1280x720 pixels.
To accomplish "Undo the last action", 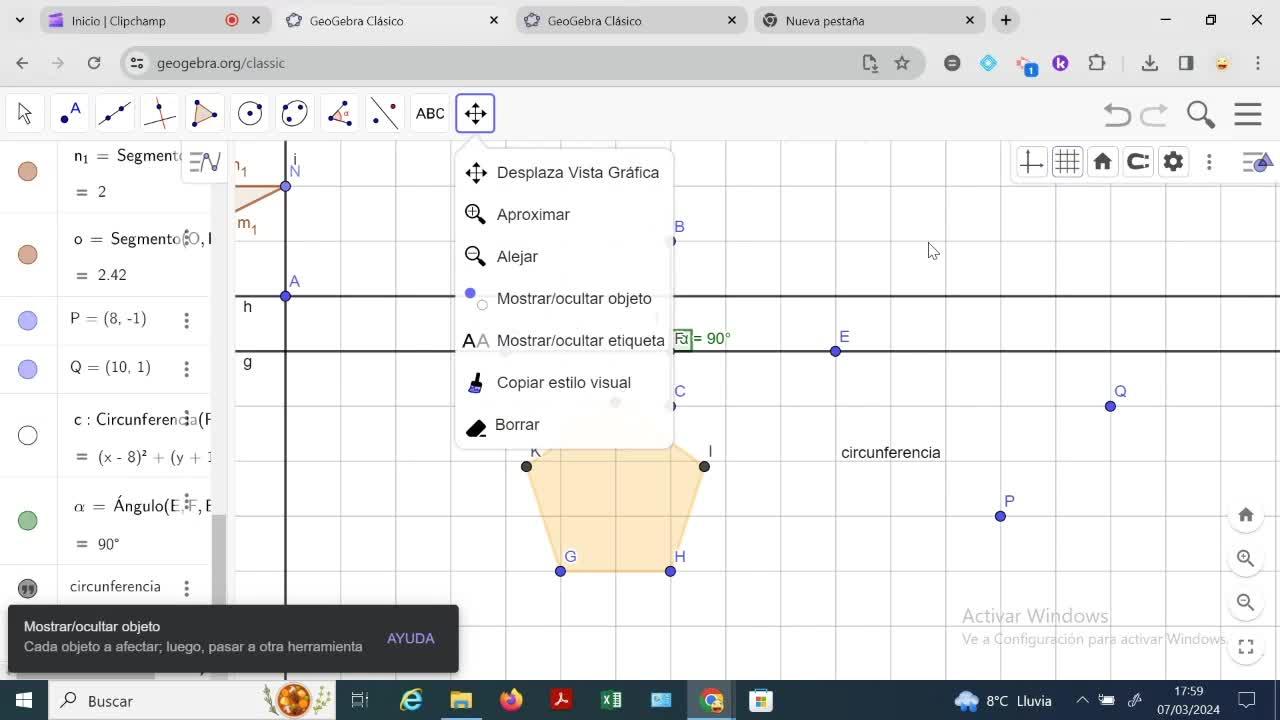I will pos(1117,115).
